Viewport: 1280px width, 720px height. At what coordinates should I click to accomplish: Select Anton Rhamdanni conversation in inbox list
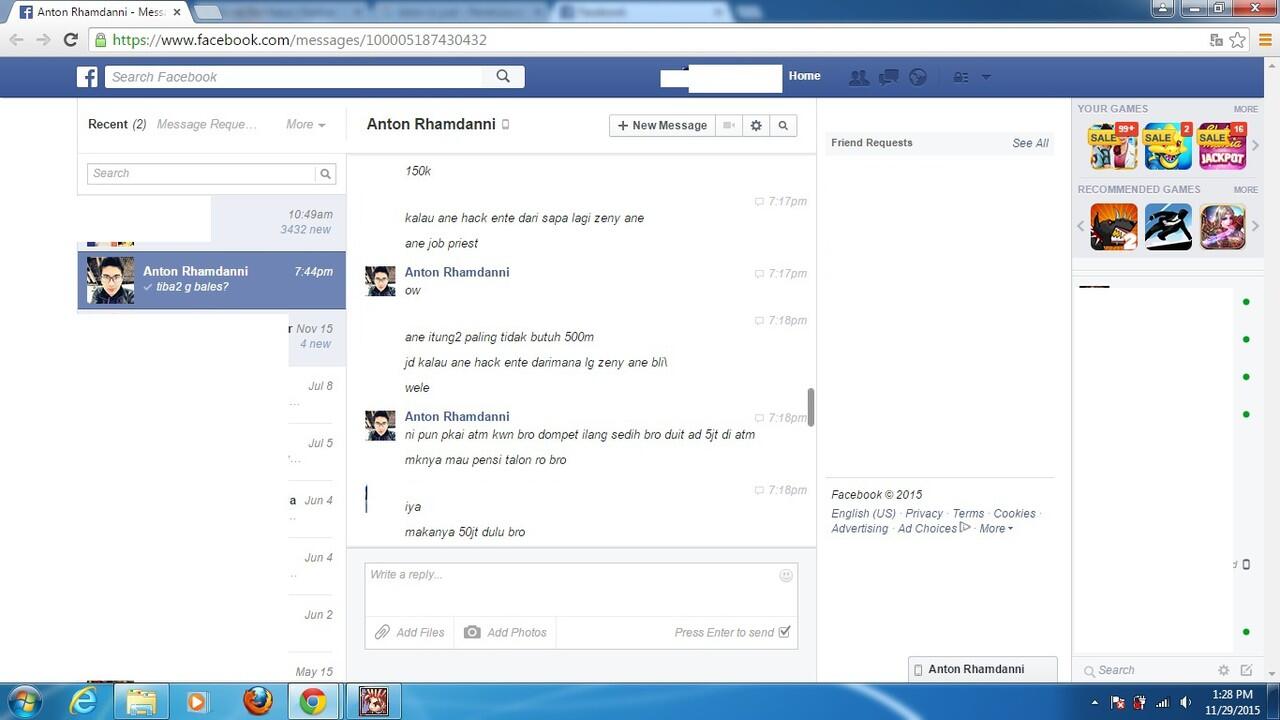coord(211,279)
